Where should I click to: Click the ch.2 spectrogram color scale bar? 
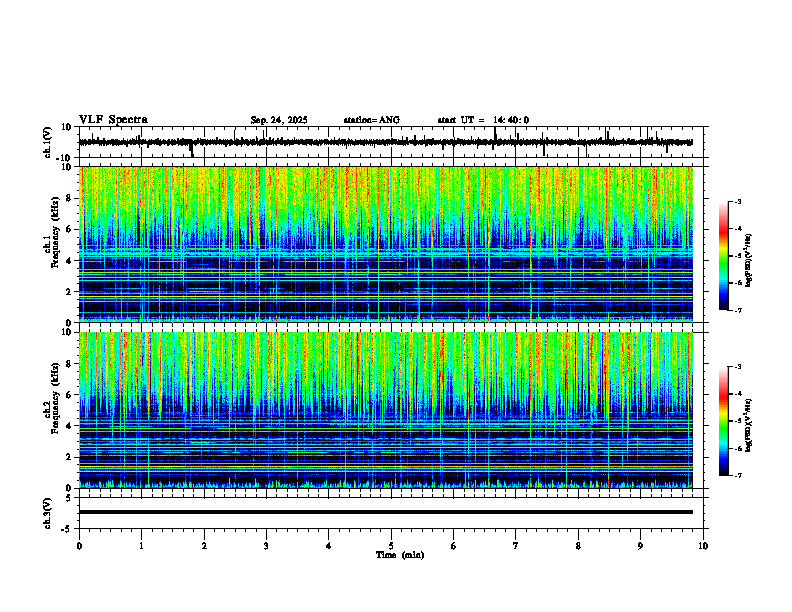723,421
